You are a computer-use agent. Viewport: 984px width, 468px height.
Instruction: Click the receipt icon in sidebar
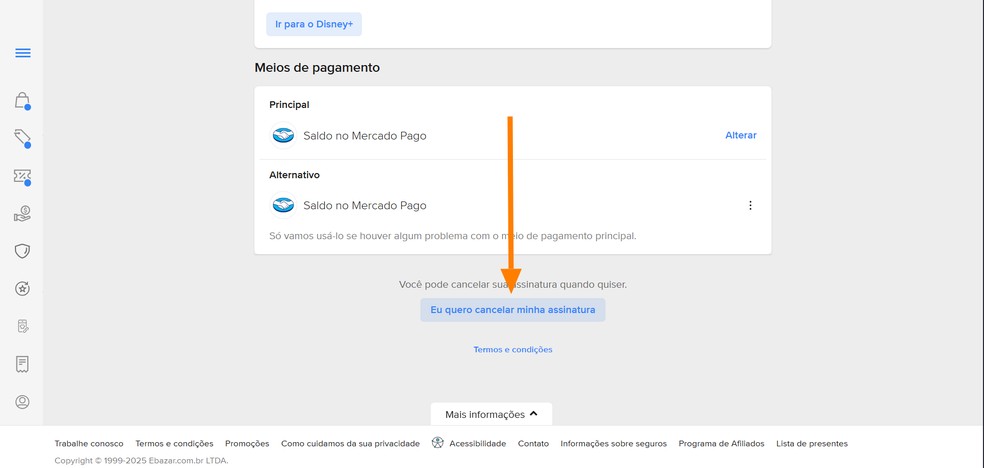tap(22, 364)
